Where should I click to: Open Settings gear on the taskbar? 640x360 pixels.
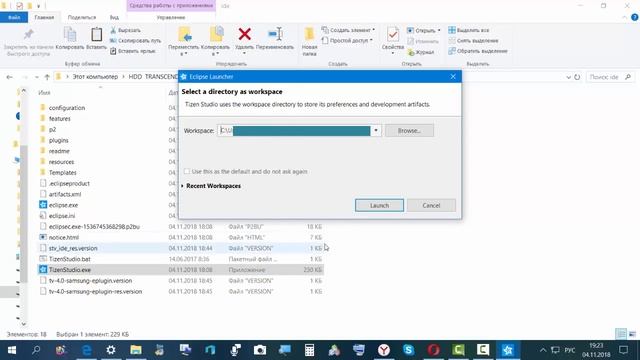click(x=111, y=350)
